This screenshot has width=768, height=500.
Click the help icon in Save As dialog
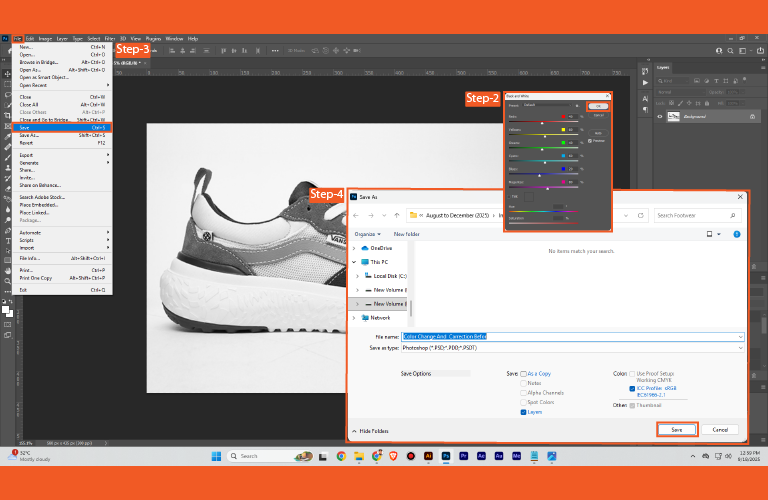click(x=738, y=233)
